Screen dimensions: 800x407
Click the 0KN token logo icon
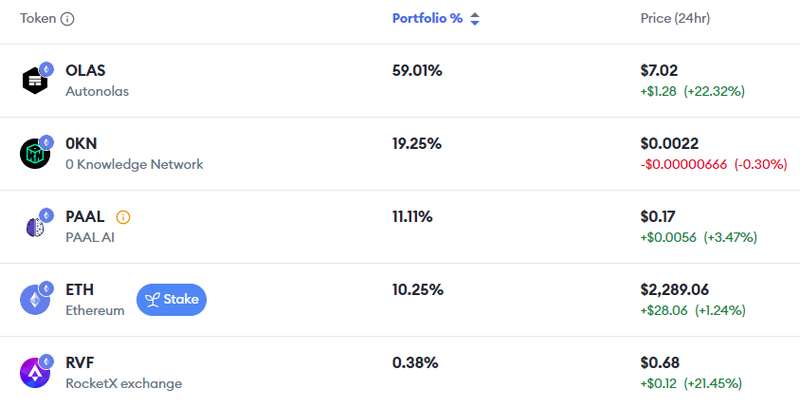pos(35,153)
